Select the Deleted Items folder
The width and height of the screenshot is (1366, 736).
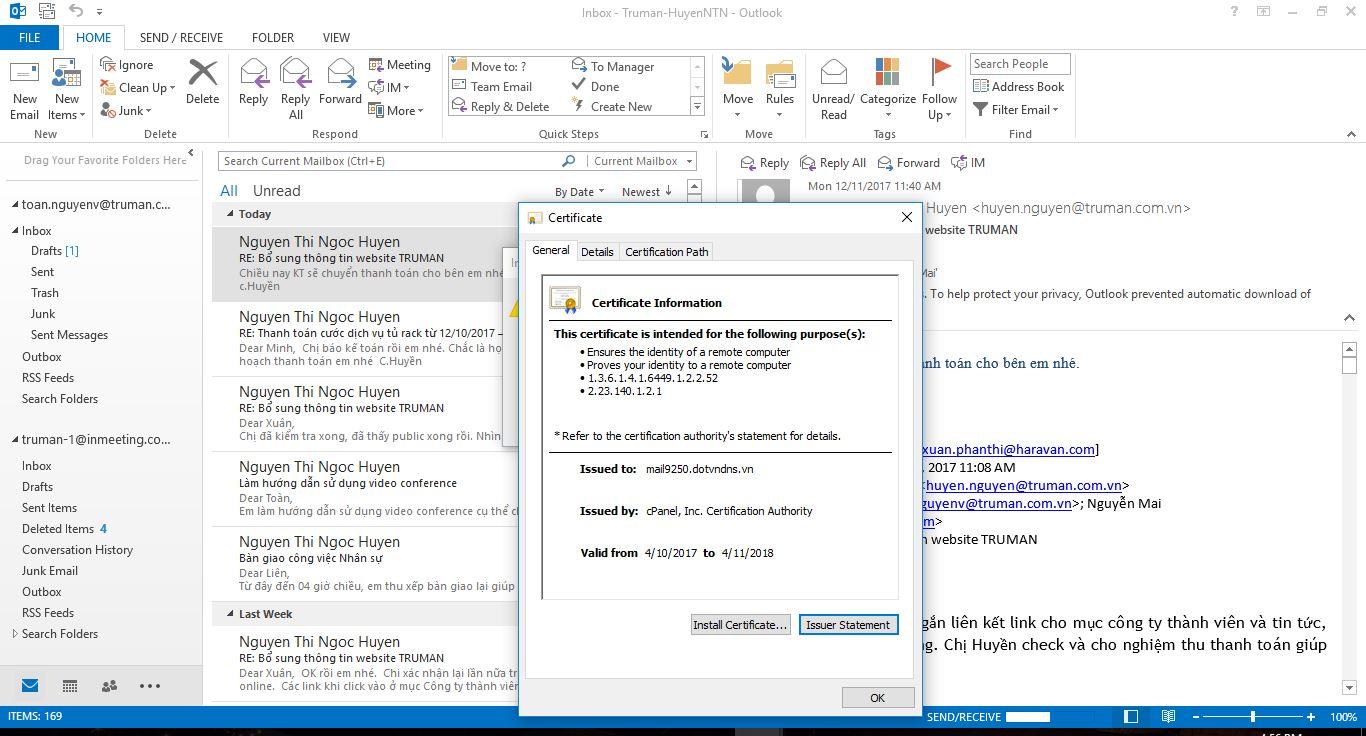[58, 529]
